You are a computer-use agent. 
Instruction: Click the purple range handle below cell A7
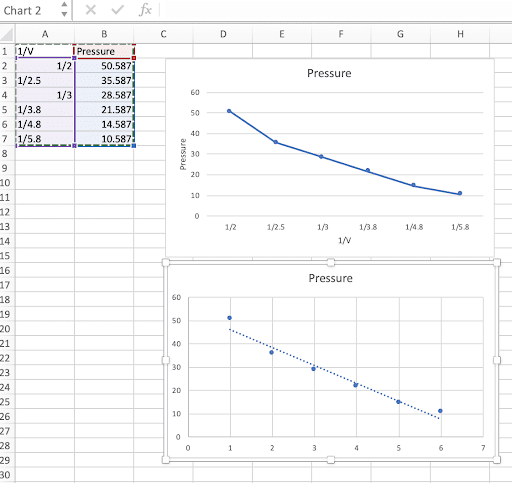click(x=74, y=146)
